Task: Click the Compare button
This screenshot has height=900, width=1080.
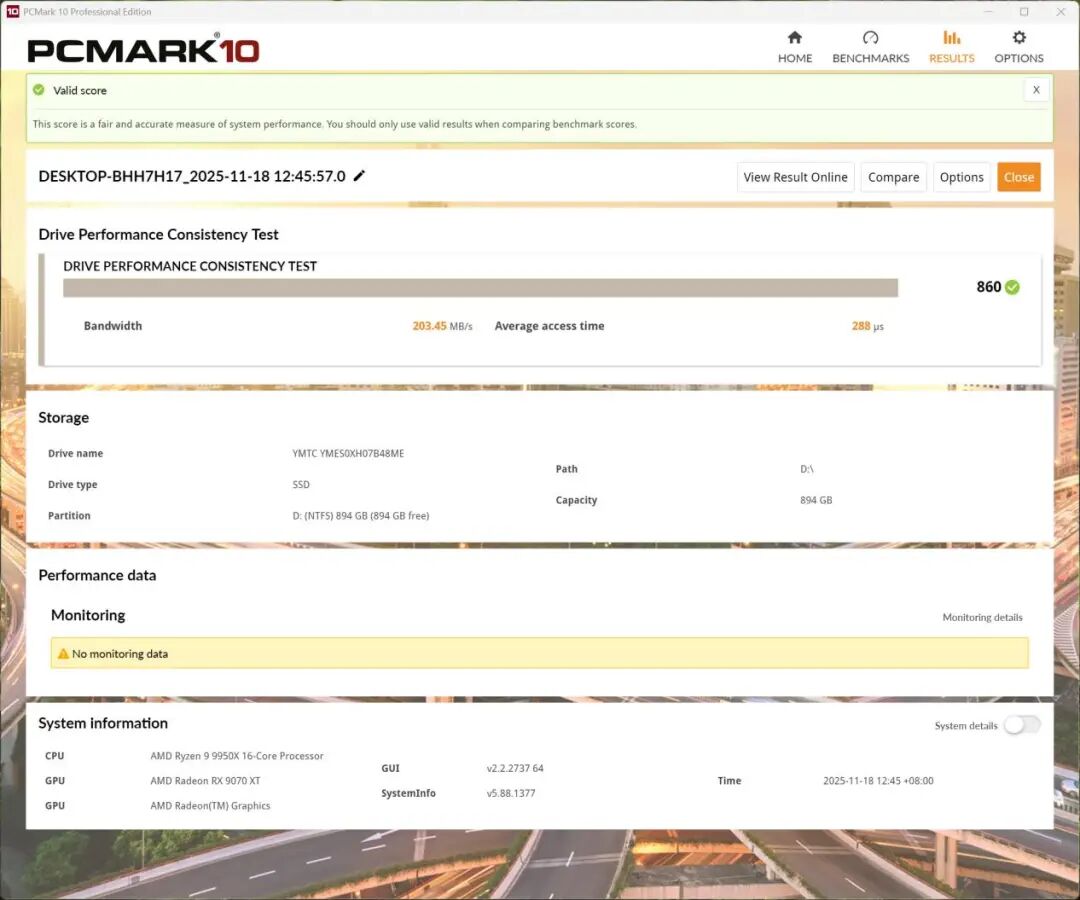Action: 893,177
